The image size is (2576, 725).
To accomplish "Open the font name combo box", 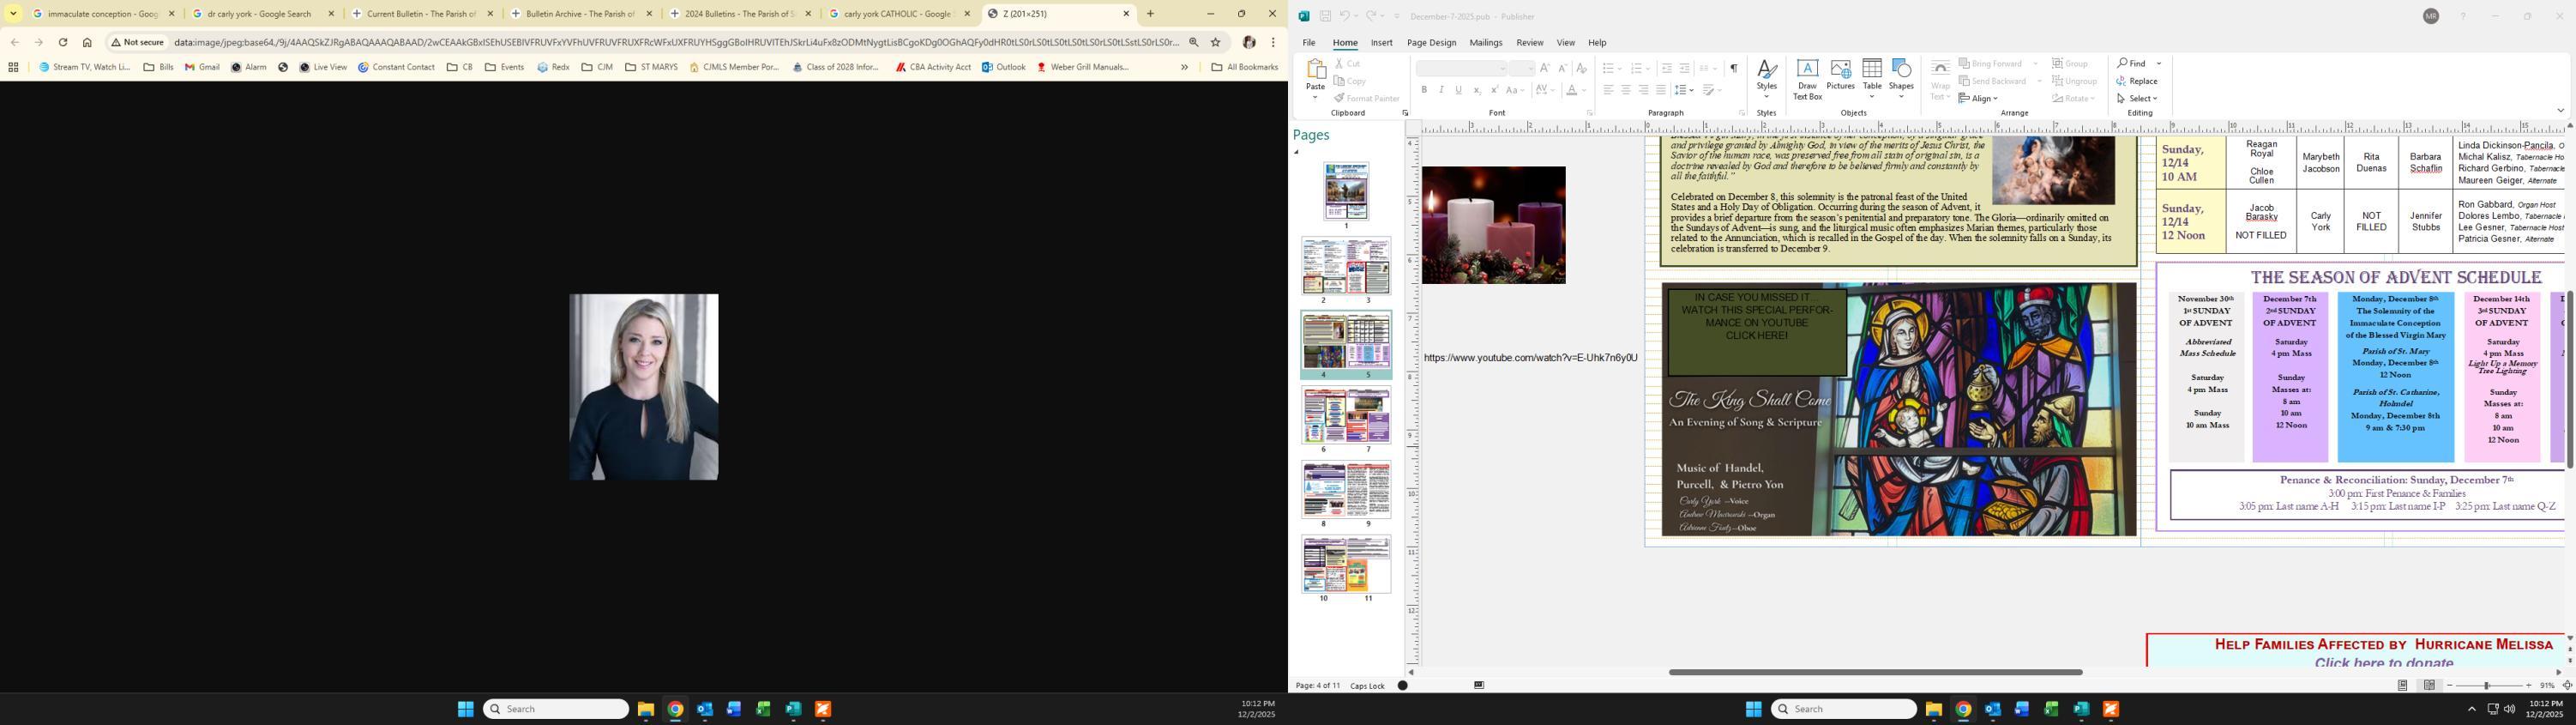I will pyautogui.click(x=1461, y=68).
